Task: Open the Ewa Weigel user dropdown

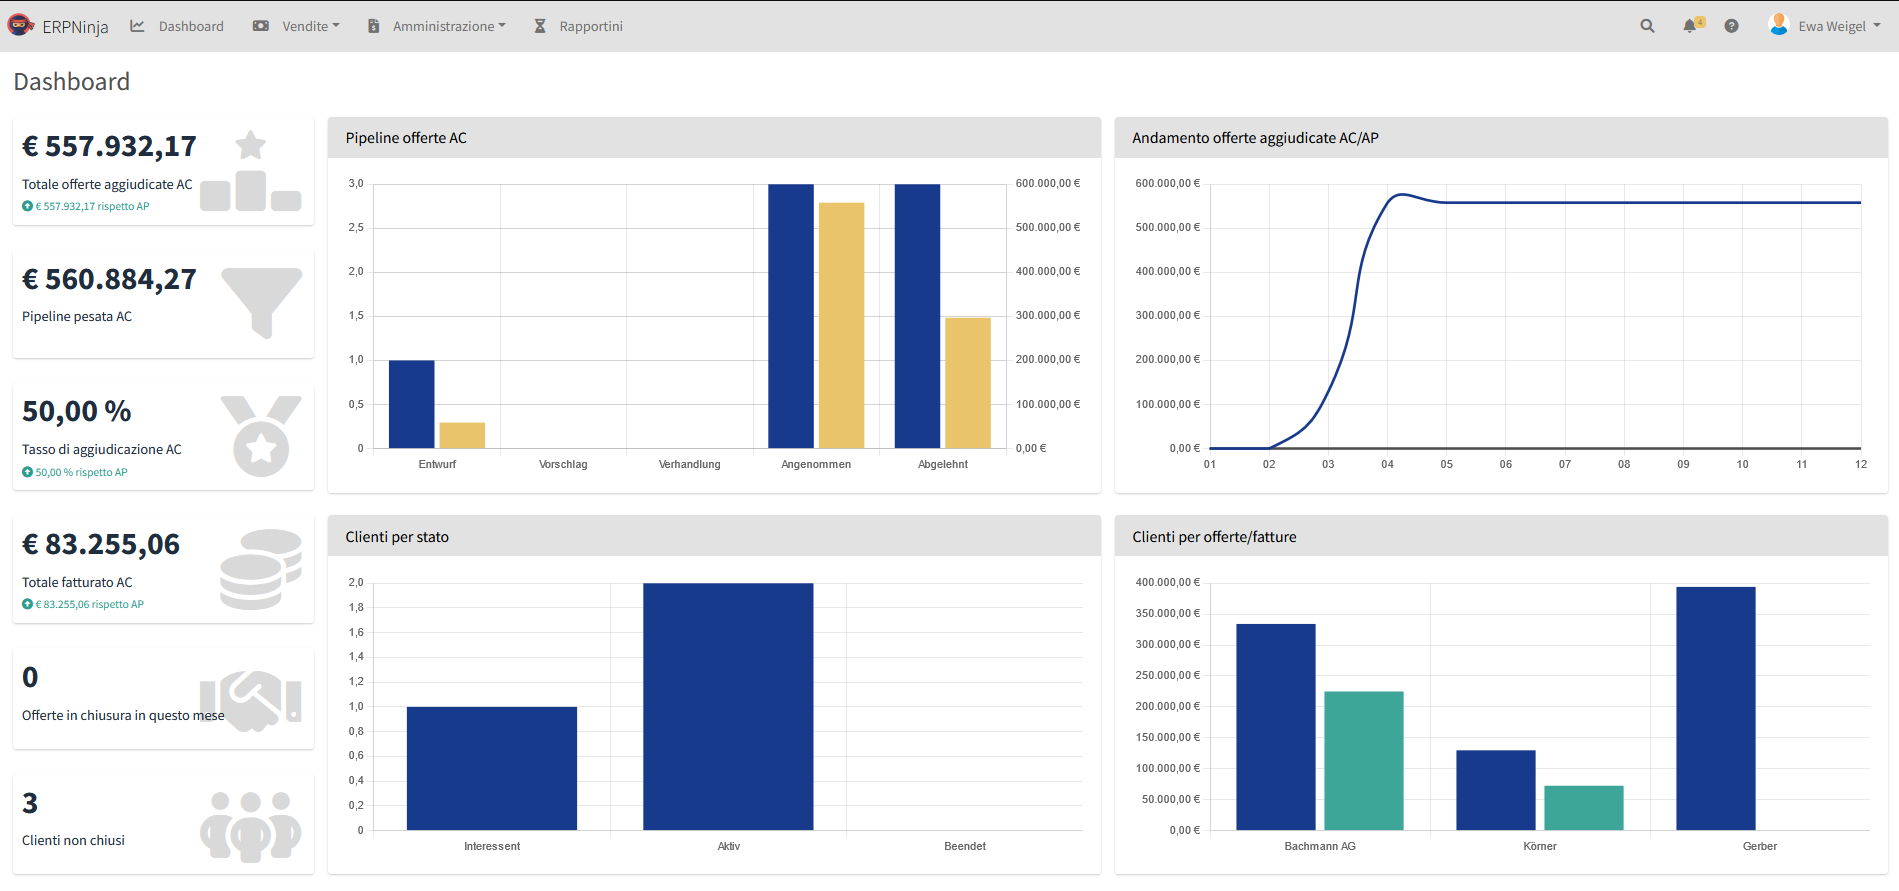Action: pos(1839,26)
